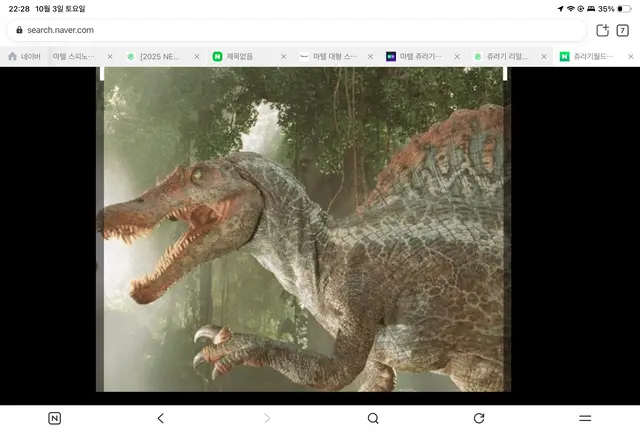
Task: Close the 마텔 대형 스 tab
Action: coord(370,56)
